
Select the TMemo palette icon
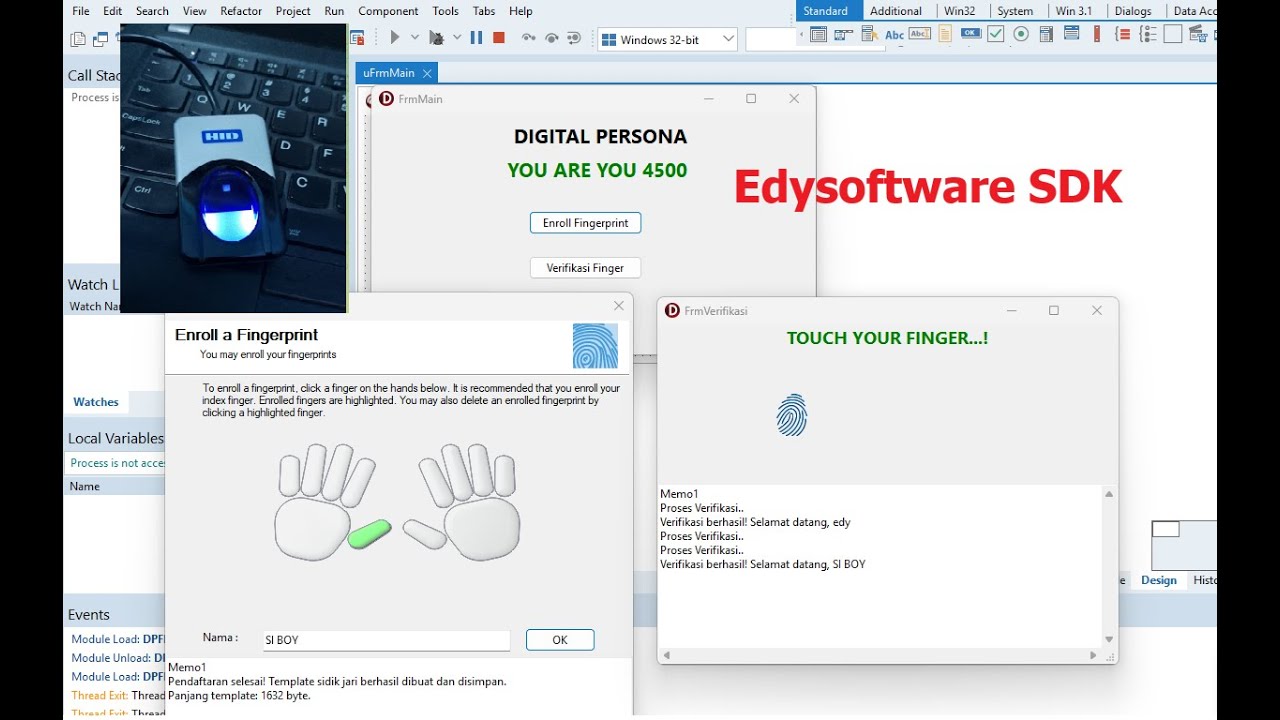(945, 34)
